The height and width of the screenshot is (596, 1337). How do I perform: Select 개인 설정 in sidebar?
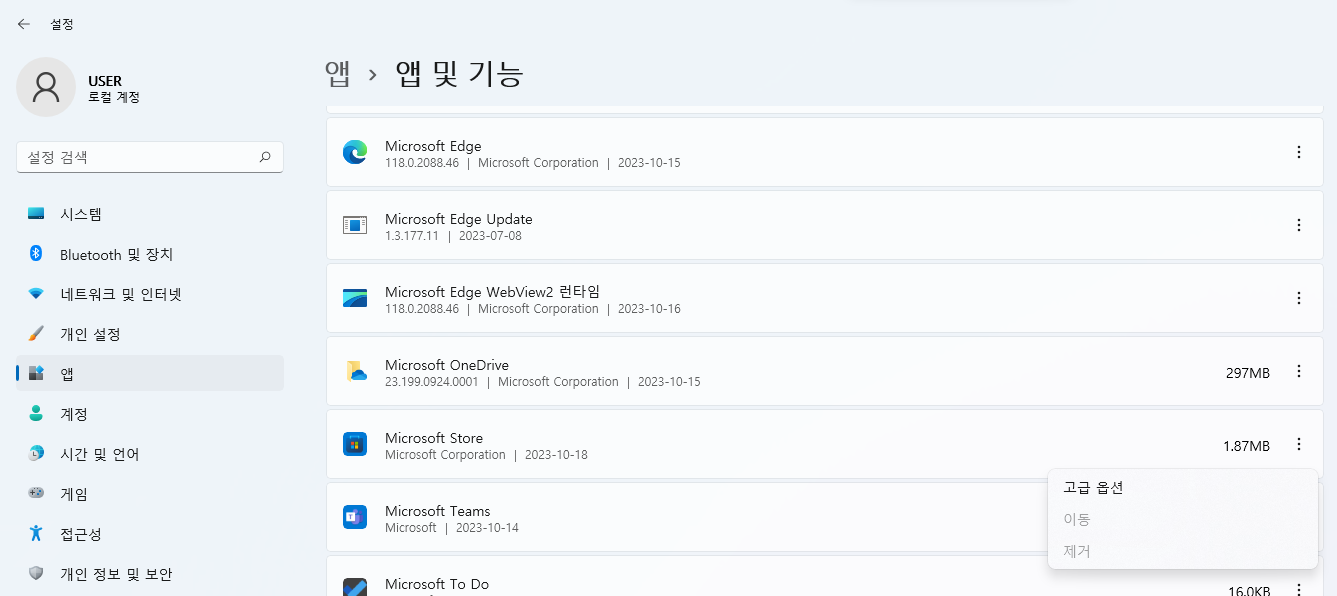click(x=150, y=334)
